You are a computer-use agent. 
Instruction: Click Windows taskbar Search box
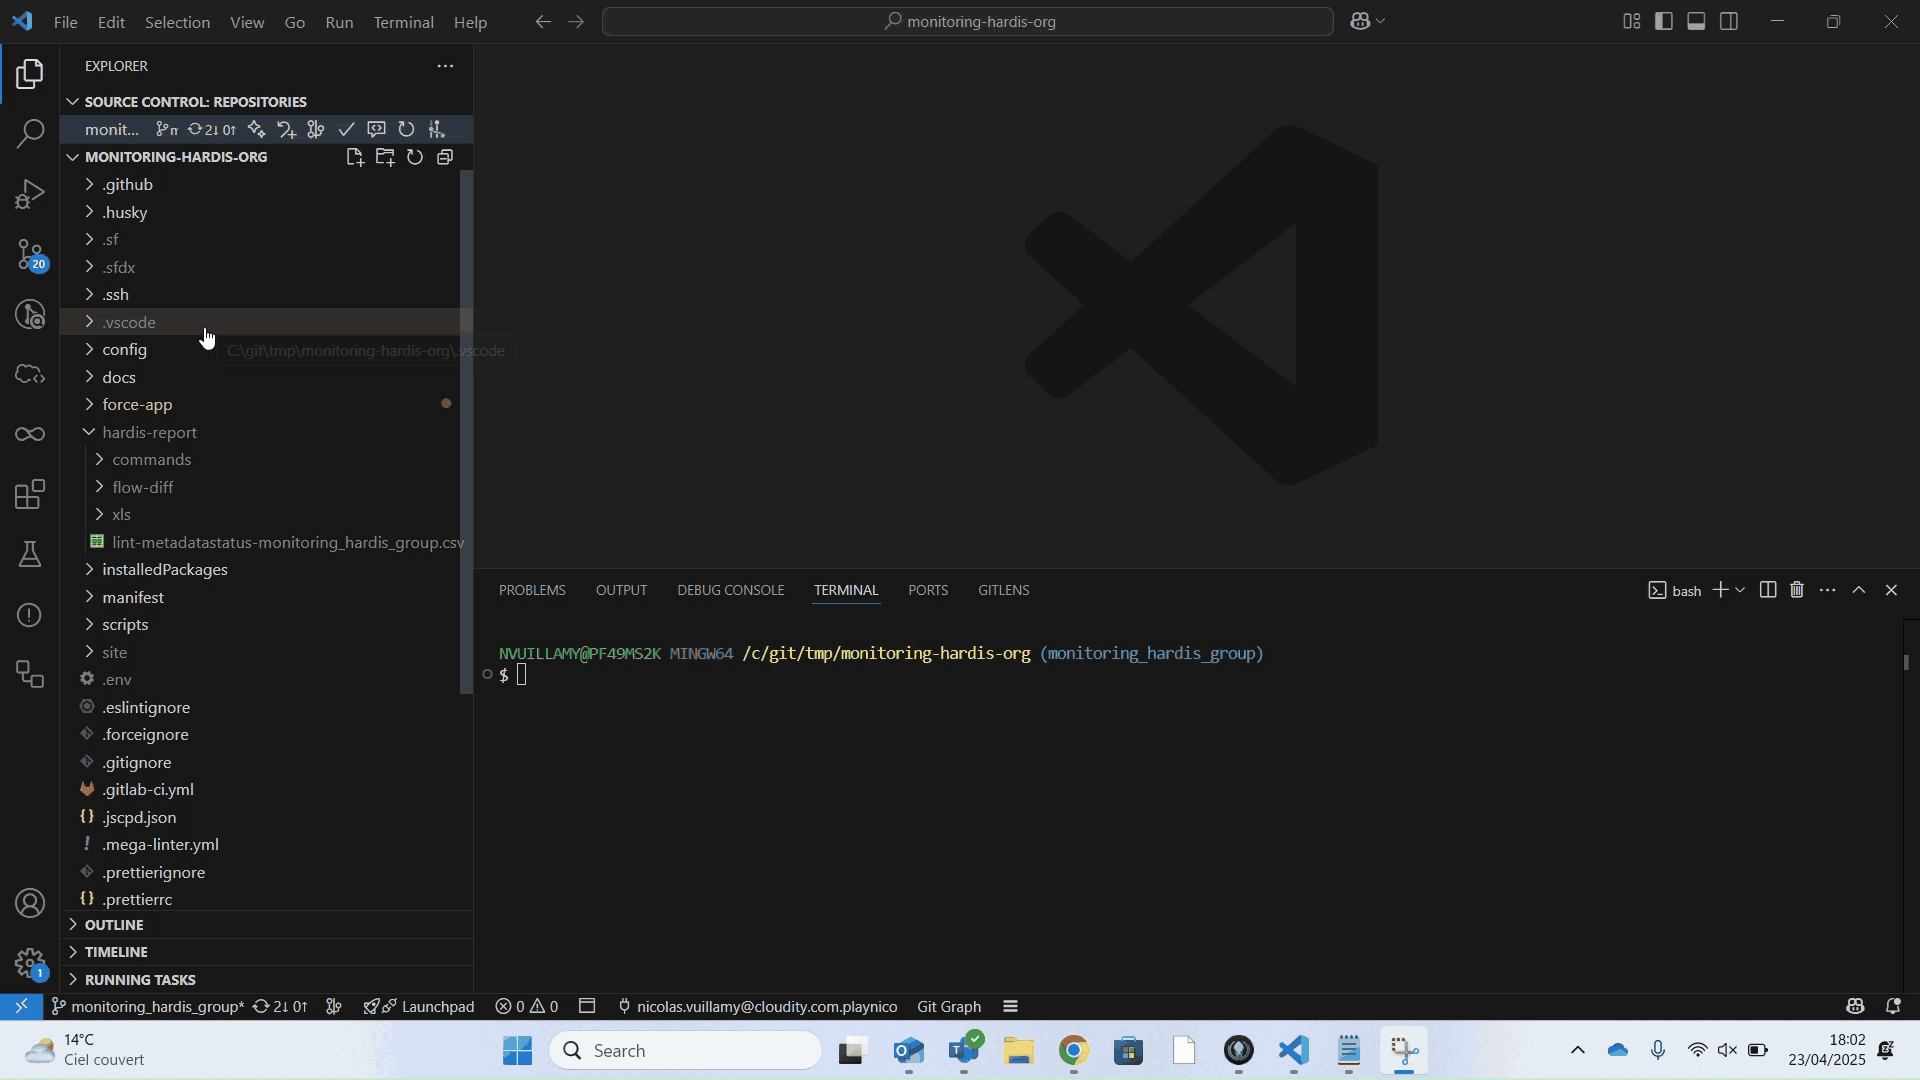685,1050
